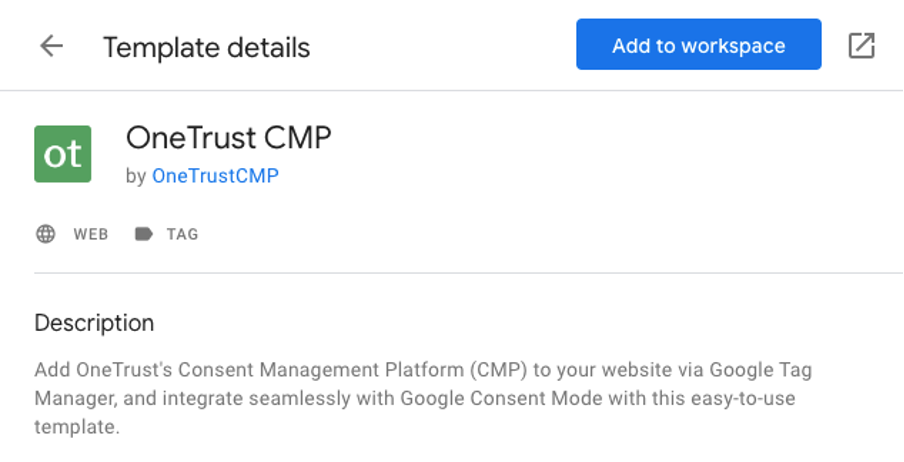Screen dimensions: 904x462
Task: Click the globe icon beside WEB
Action: [x=45, y=234]
